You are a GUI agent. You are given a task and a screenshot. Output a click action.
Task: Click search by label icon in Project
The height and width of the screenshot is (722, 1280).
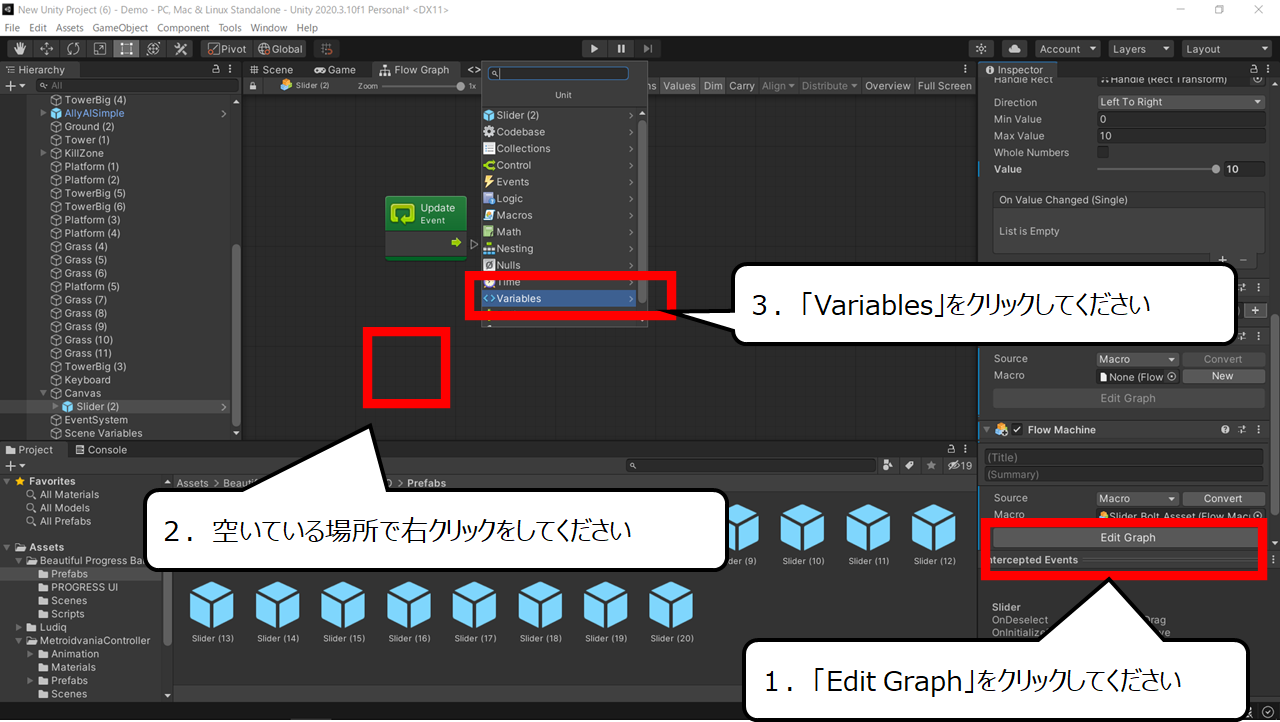(910, 466)
